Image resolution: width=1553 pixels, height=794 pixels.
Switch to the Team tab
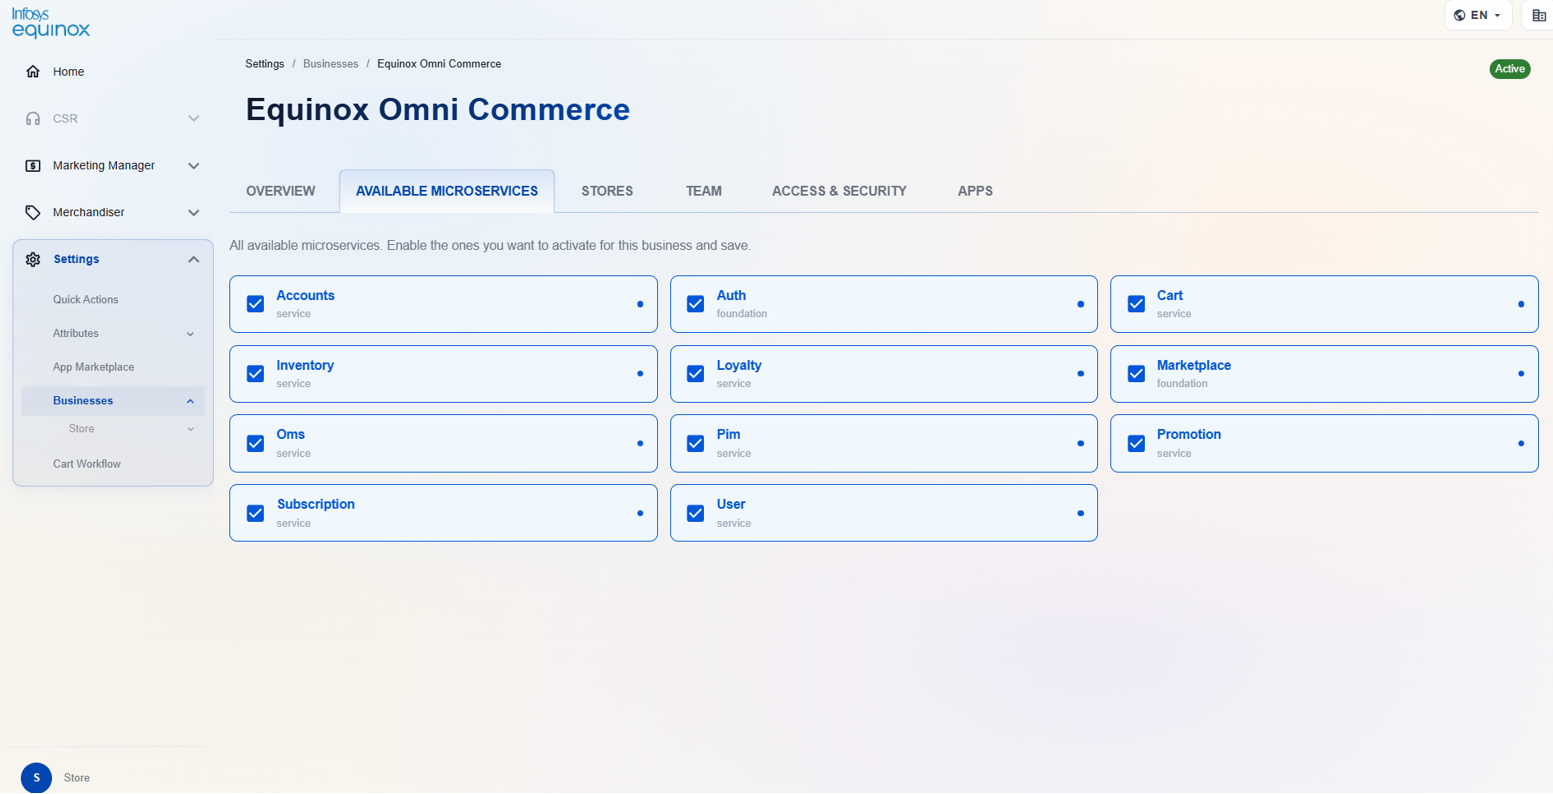tap(704, 191)
